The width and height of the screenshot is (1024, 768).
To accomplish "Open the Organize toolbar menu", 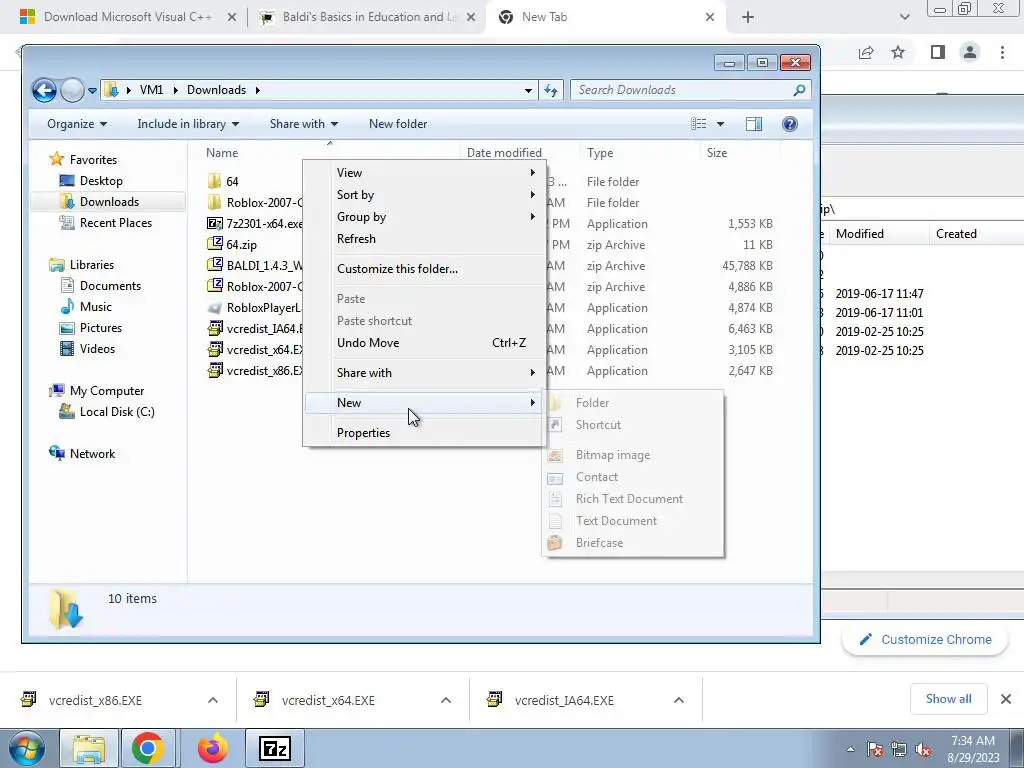I will 77,124.
